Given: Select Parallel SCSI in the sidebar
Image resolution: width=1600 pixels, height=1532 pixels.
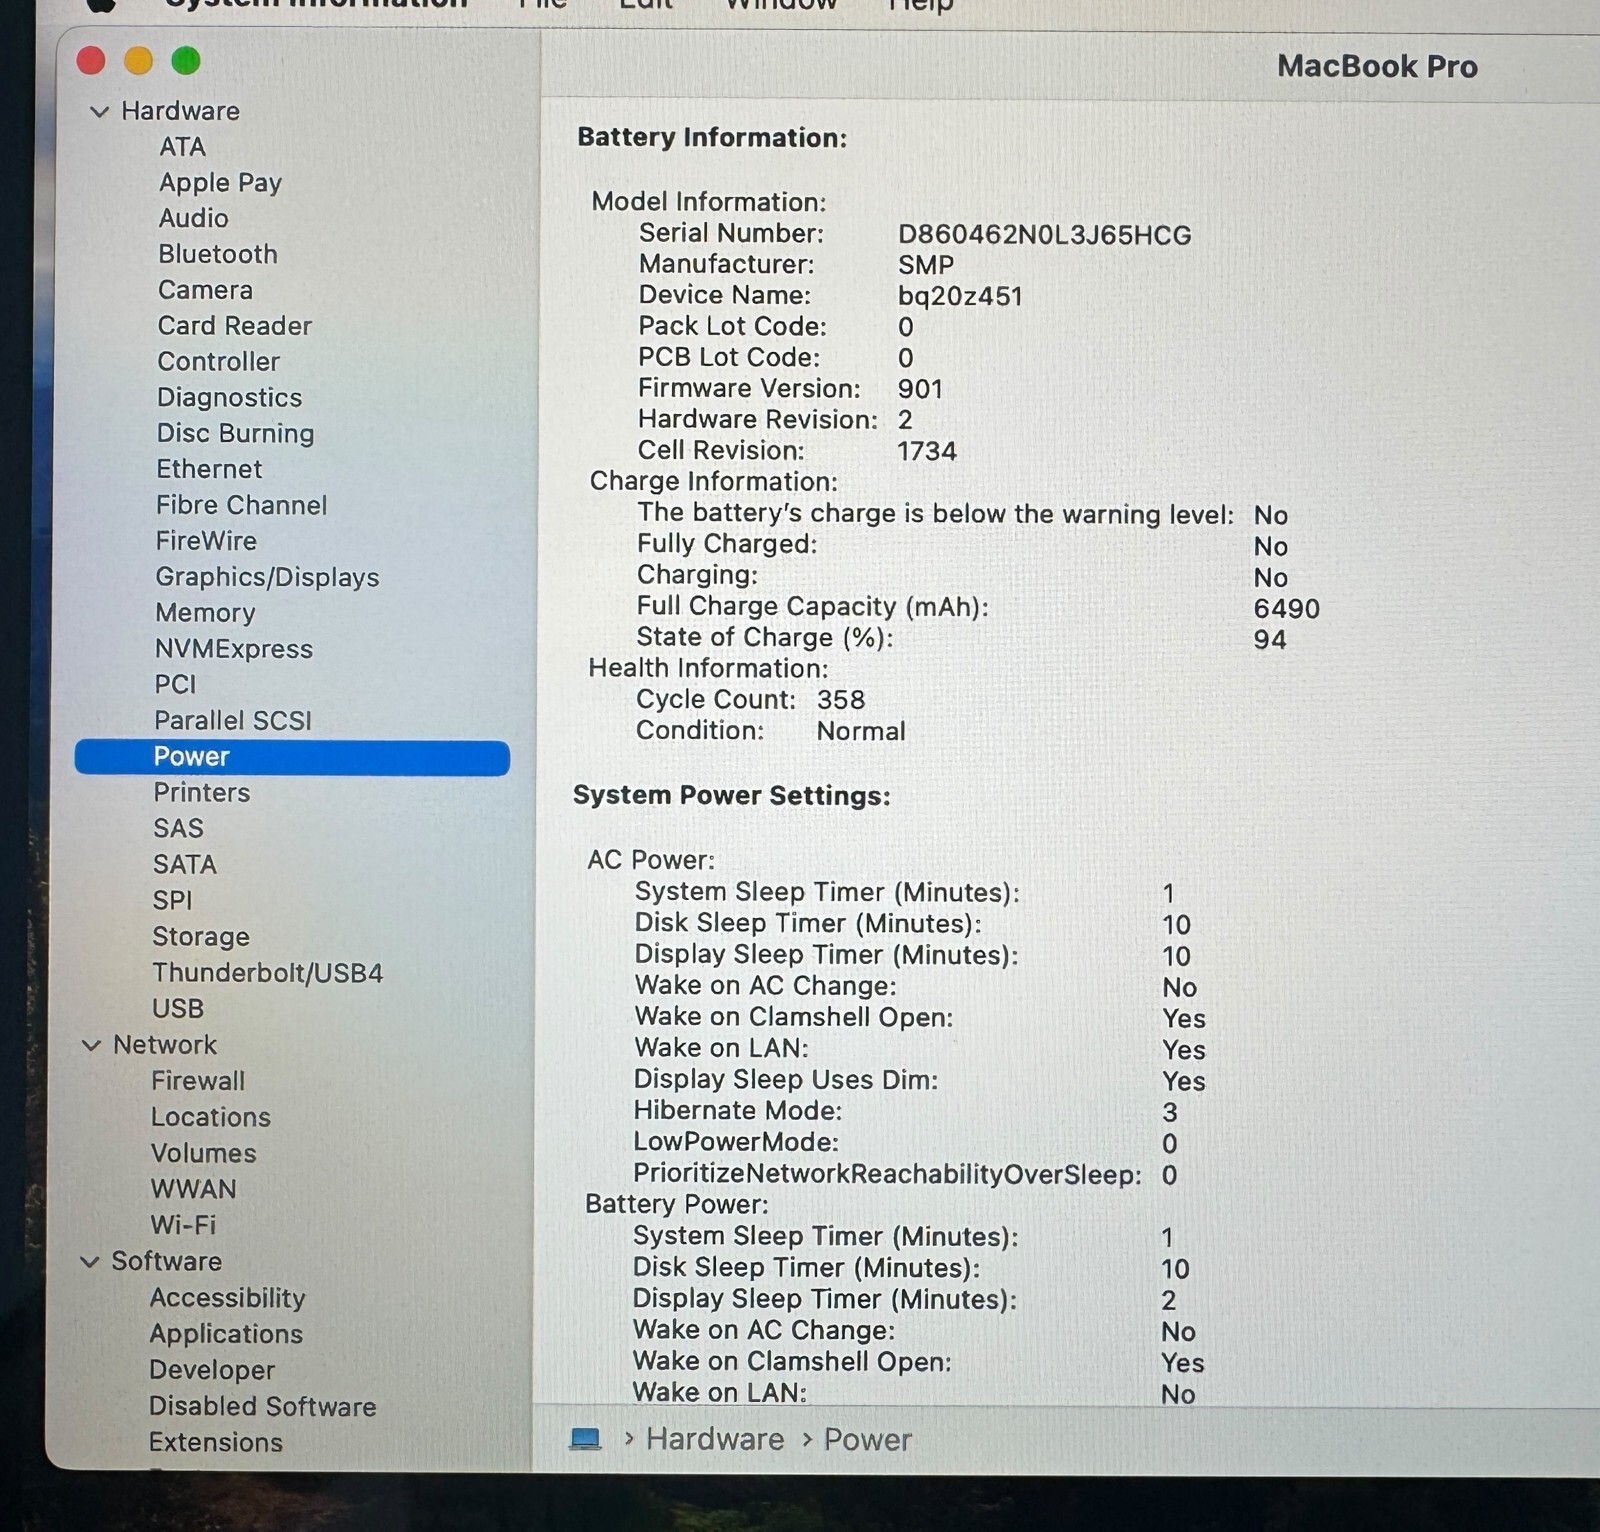Looking at the screenshot, I should [x=233, y=721].
